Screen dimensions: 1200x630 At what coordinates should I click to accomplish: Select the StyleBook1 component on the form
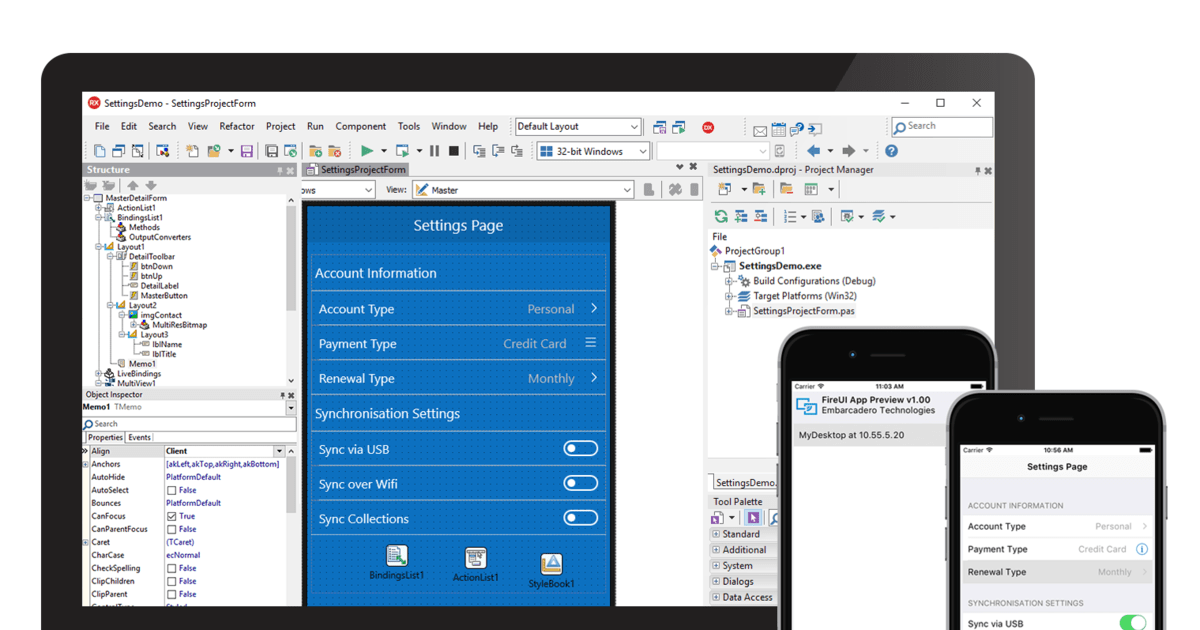click(x=552, y=560)
